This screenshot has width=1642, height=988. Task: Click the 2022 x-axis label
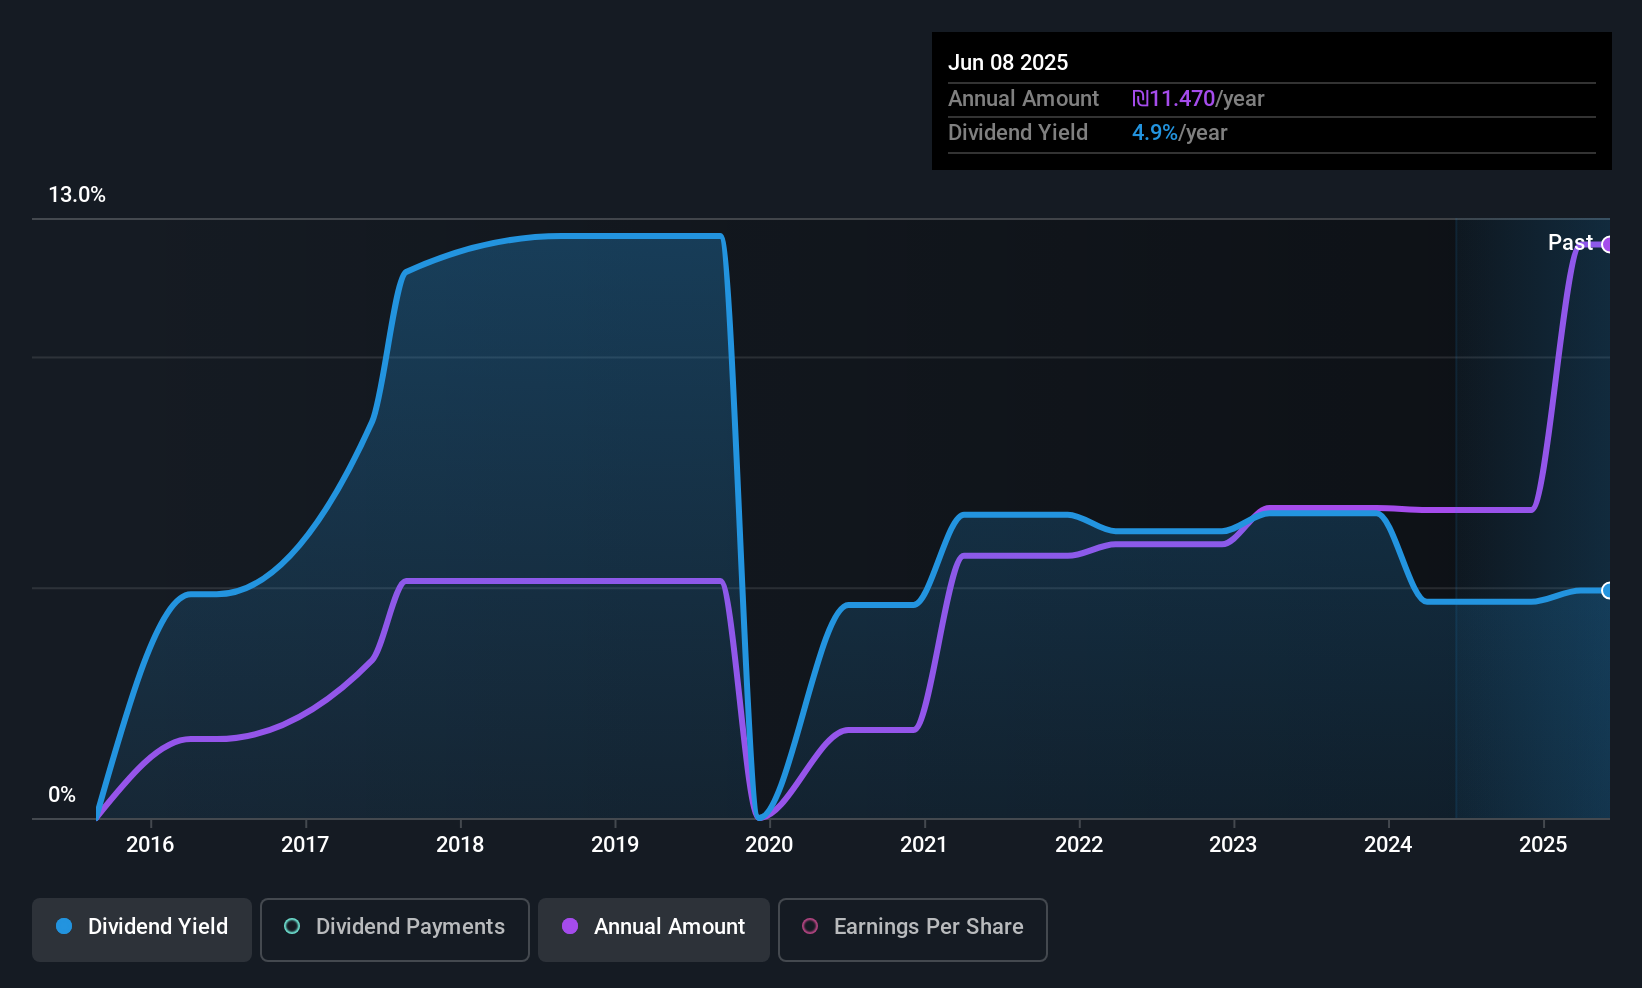[x=1079, y=844]
